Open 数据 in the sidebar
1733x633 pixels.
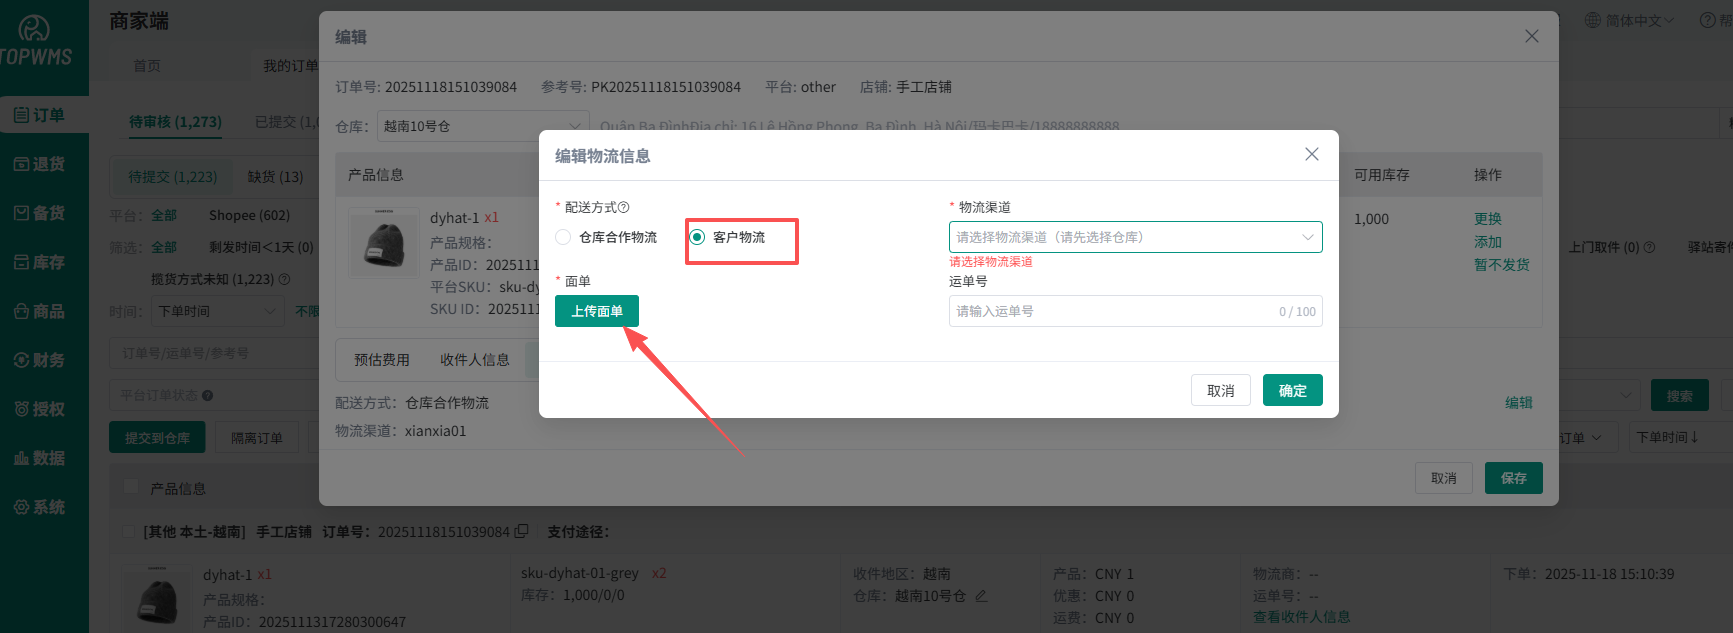point(40,458)
